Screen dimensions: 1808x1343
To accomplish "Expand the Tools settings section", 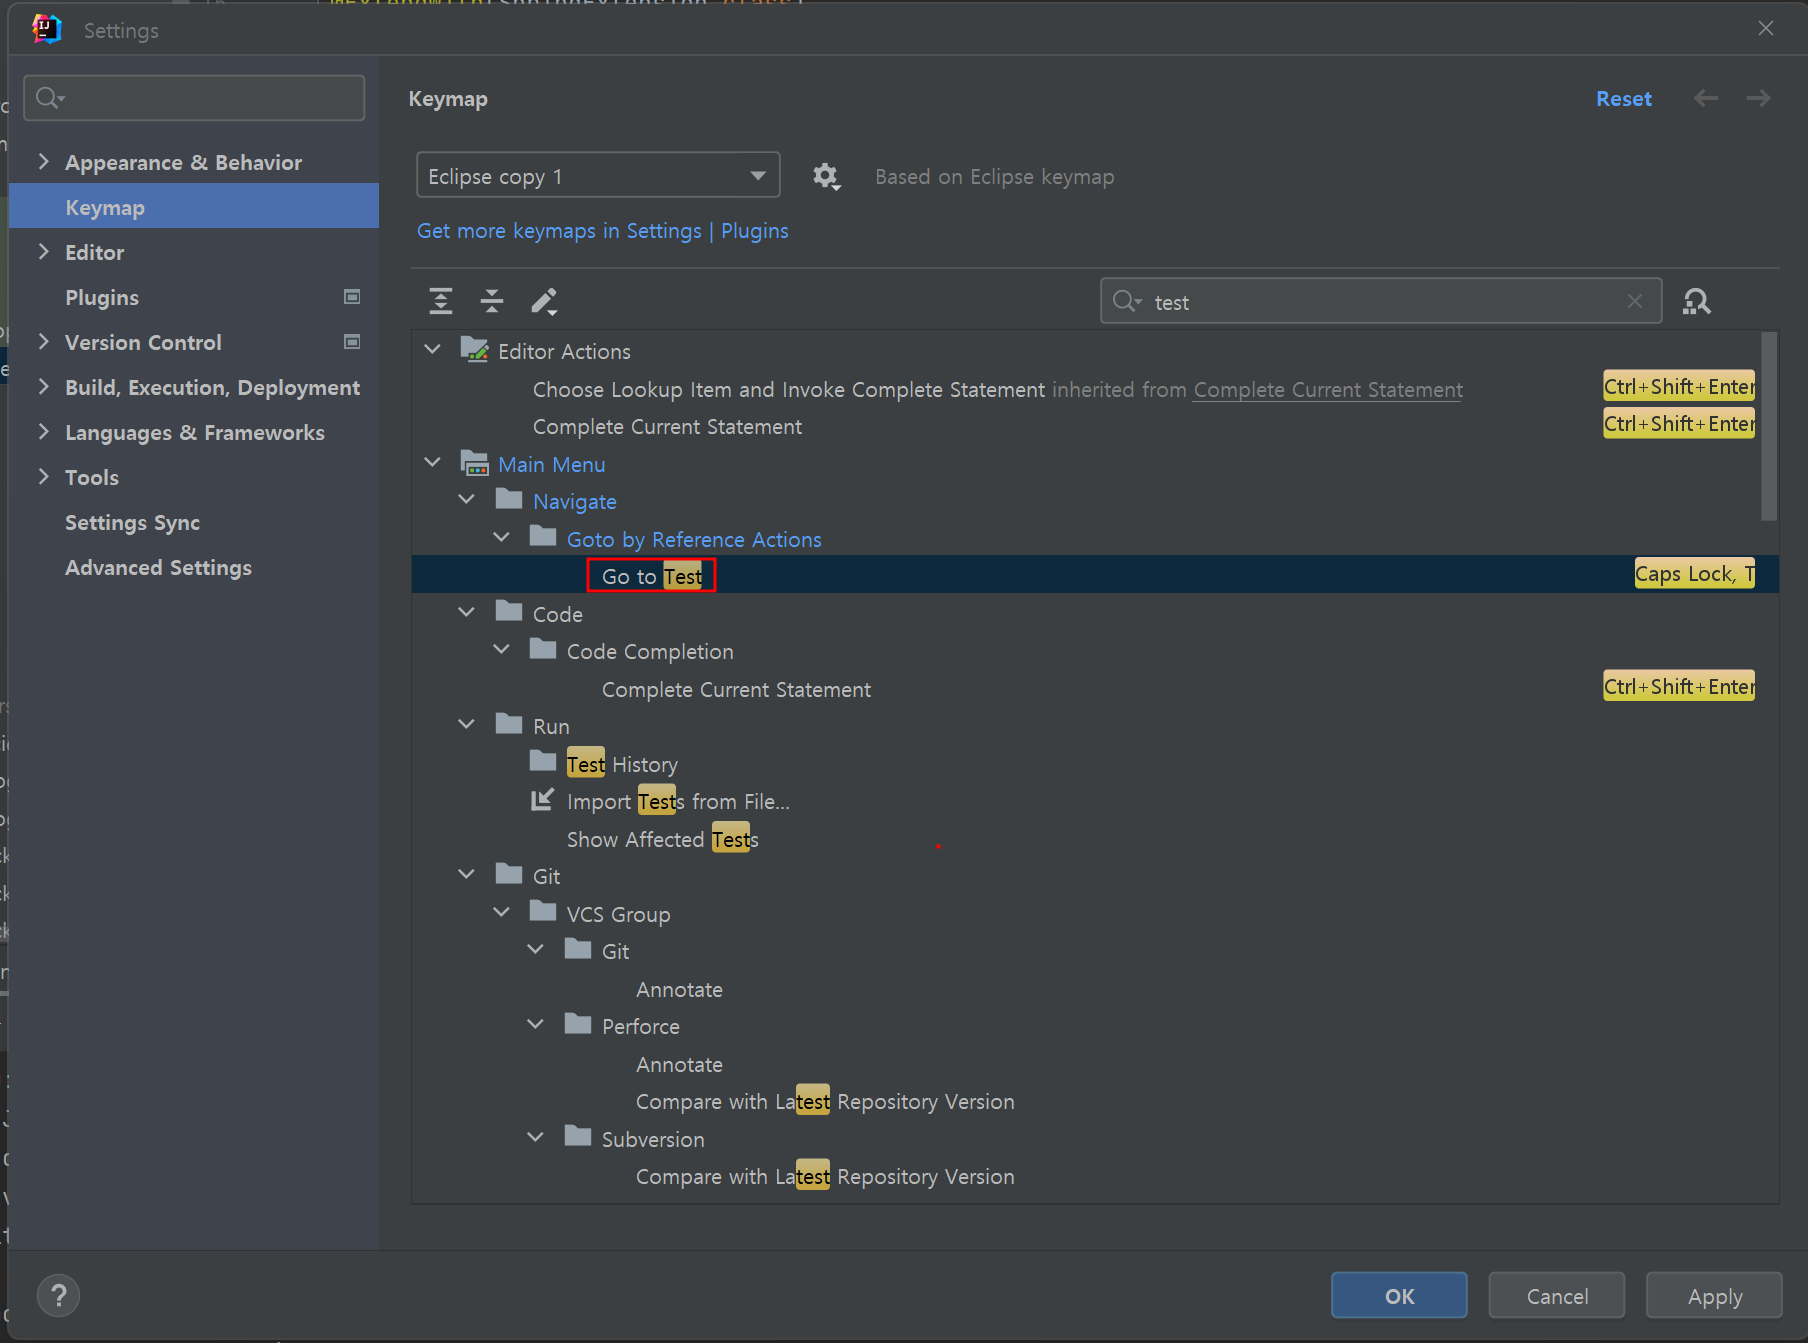I will [x=43, y=476].
